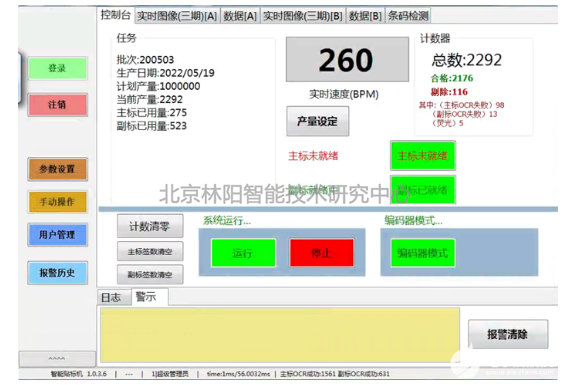The width and height of the screenshot is (569, 385).
Task: Click the green 副标已就绪 status indicator
Action: click(423, 190)
